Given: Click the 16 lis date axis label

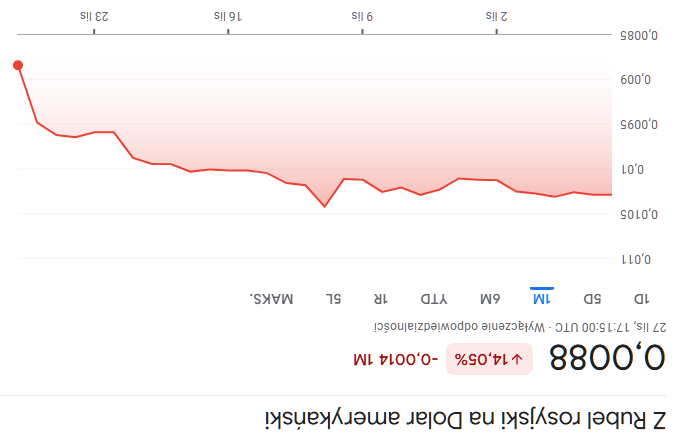Looking at the screenshot, I should (x=228, y=16).
